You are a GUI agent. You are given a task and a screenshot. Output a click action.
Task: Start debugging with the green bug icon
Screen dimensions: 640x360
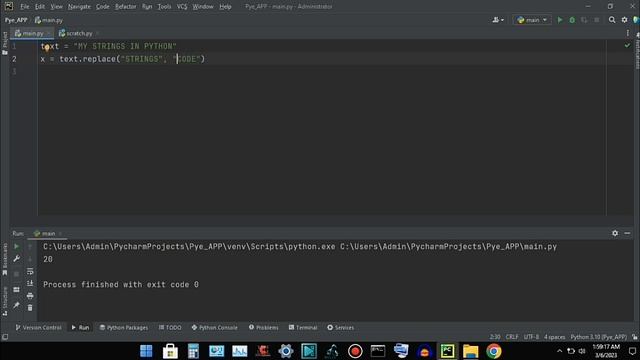coord(572,20)
